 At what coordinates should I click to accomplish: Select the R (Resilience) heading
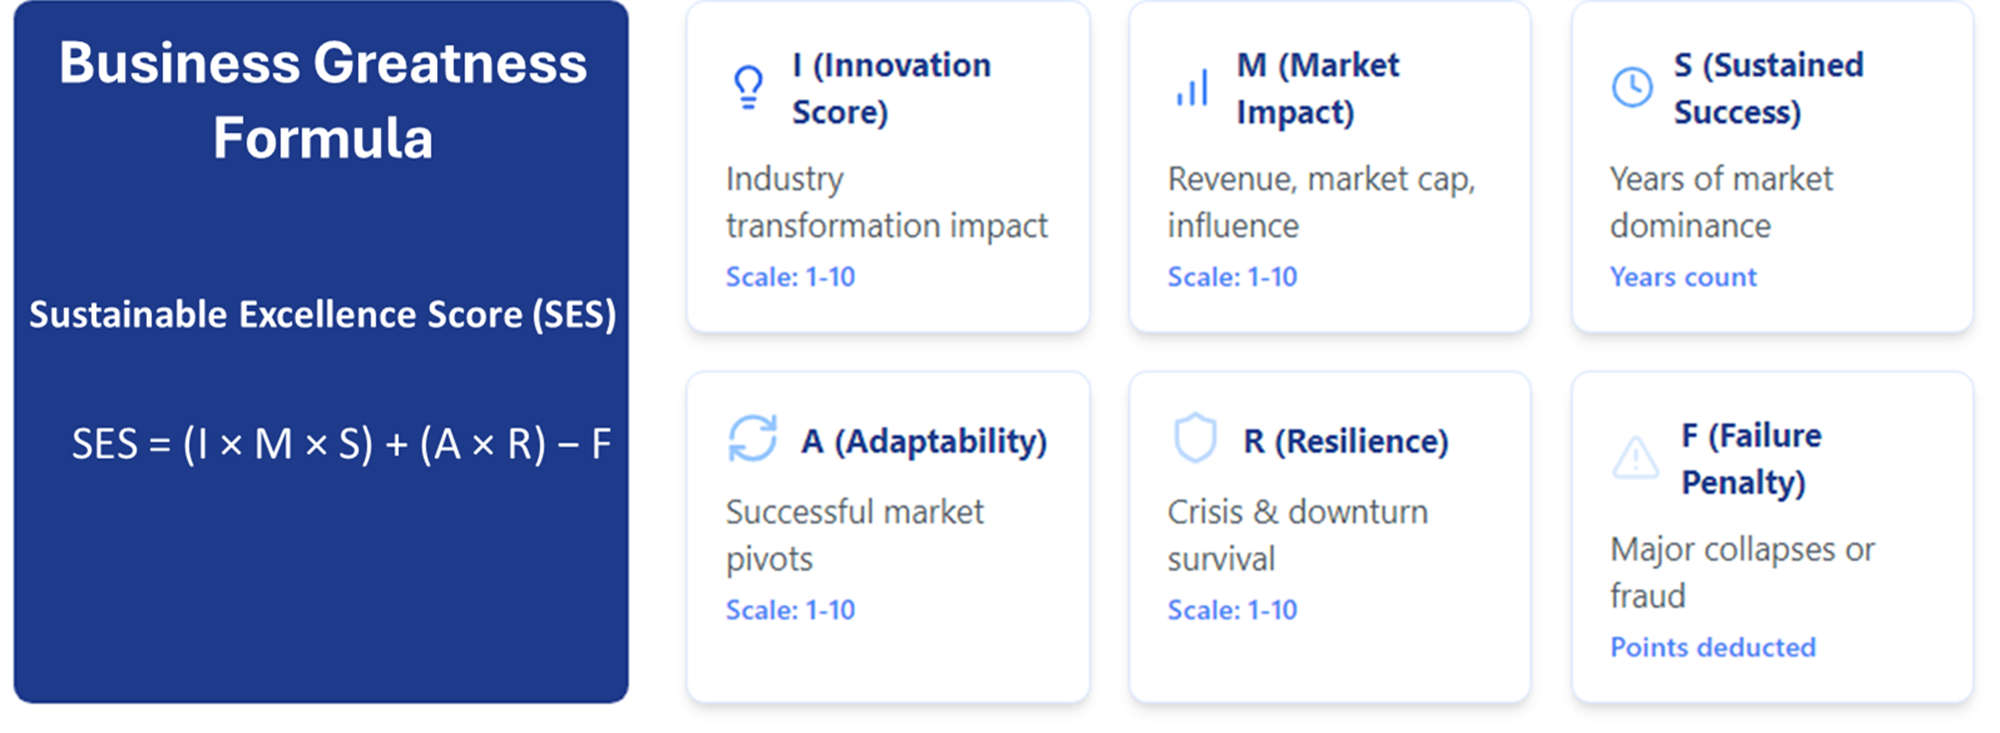coord(1346,441)
